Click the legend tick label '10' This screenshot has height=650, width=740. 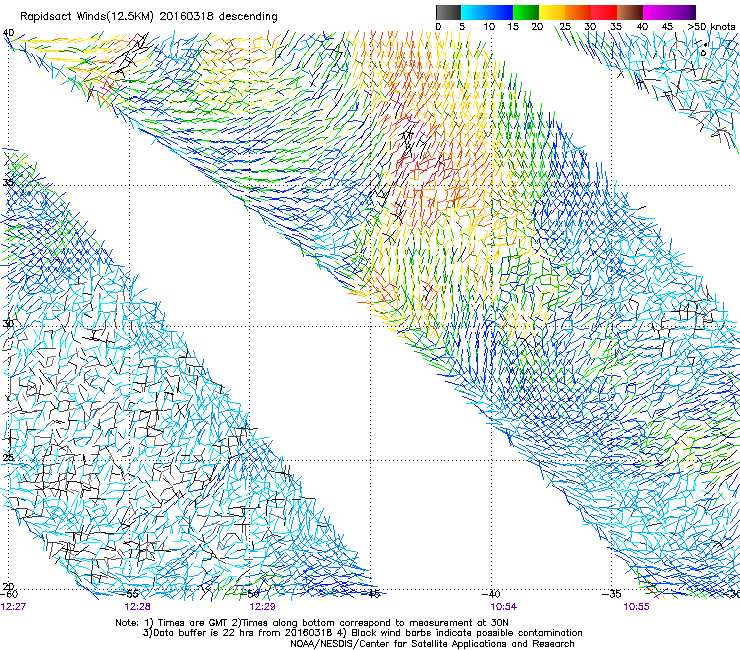(489, 27)
